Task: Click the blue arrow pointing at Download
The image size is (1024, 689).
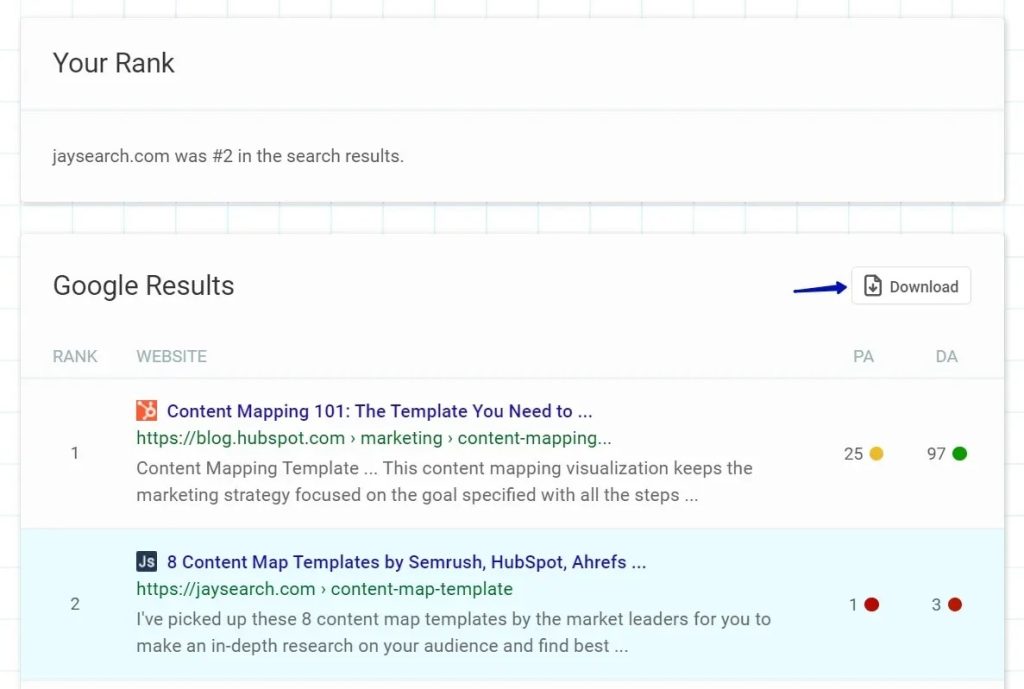Action: coord(820,288)
